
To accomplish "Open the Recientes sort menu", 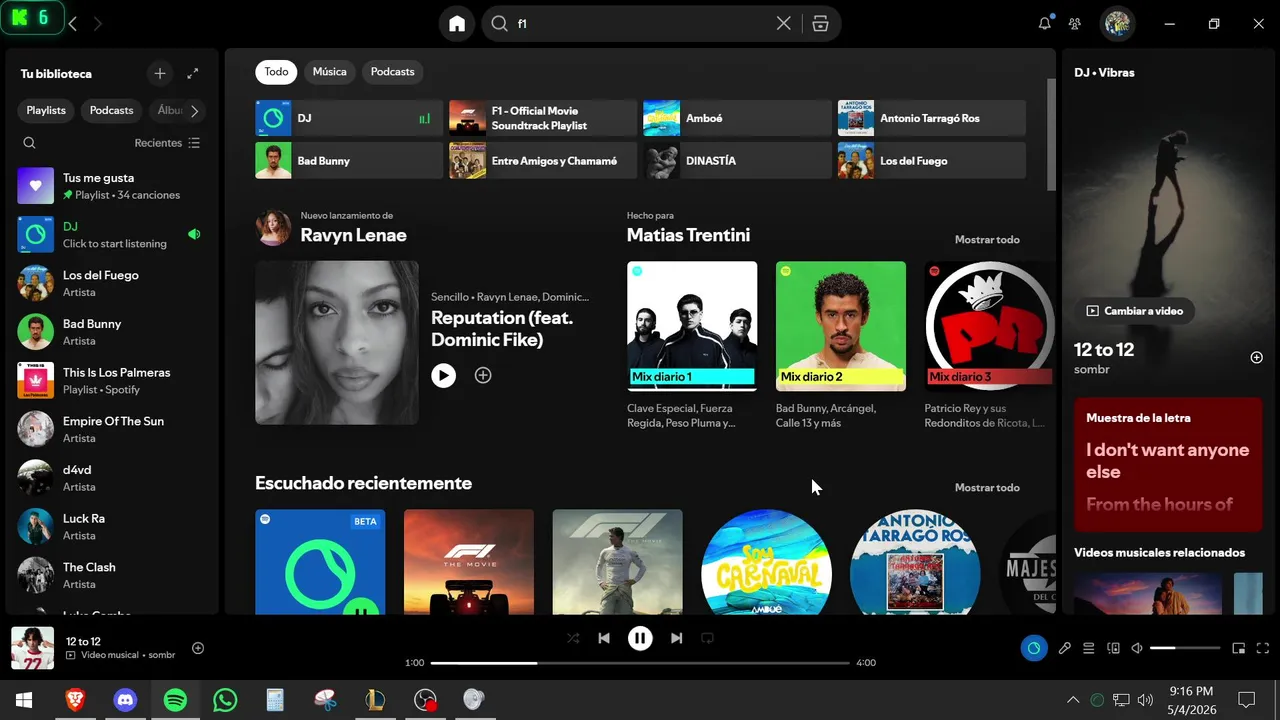I will [x=168, y=143].
